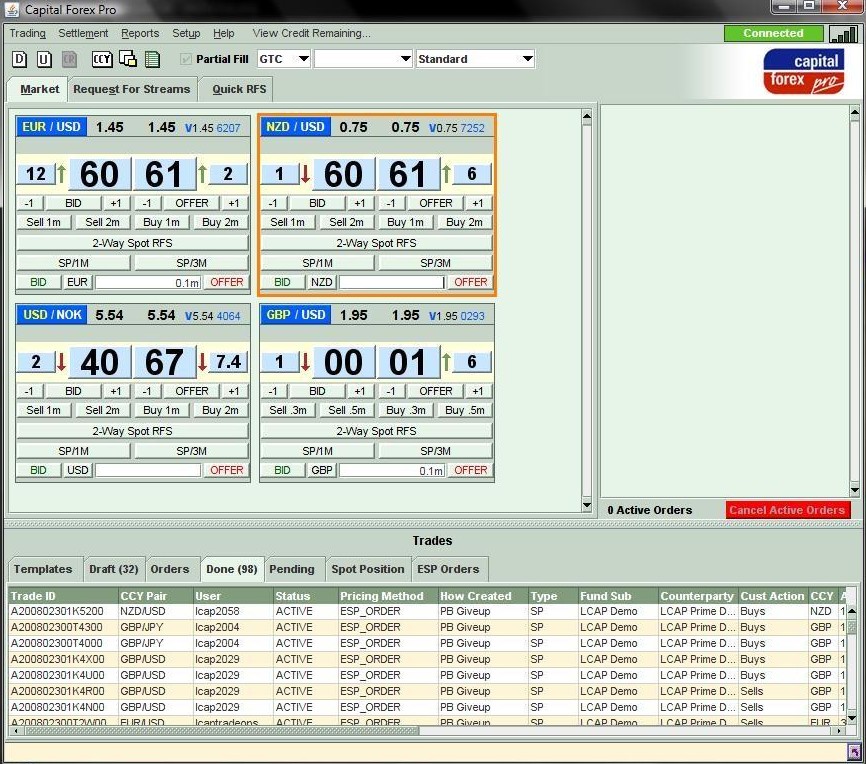Open the ESP Orders tab
Image resolution: width=866 pixels, height=764 pixels.
click(448, 570)
